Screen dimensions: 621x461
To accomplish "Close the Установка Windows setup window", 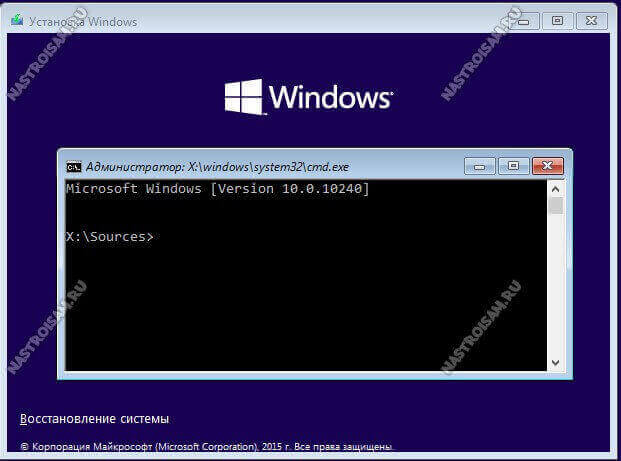I will (x=591, y=21).
